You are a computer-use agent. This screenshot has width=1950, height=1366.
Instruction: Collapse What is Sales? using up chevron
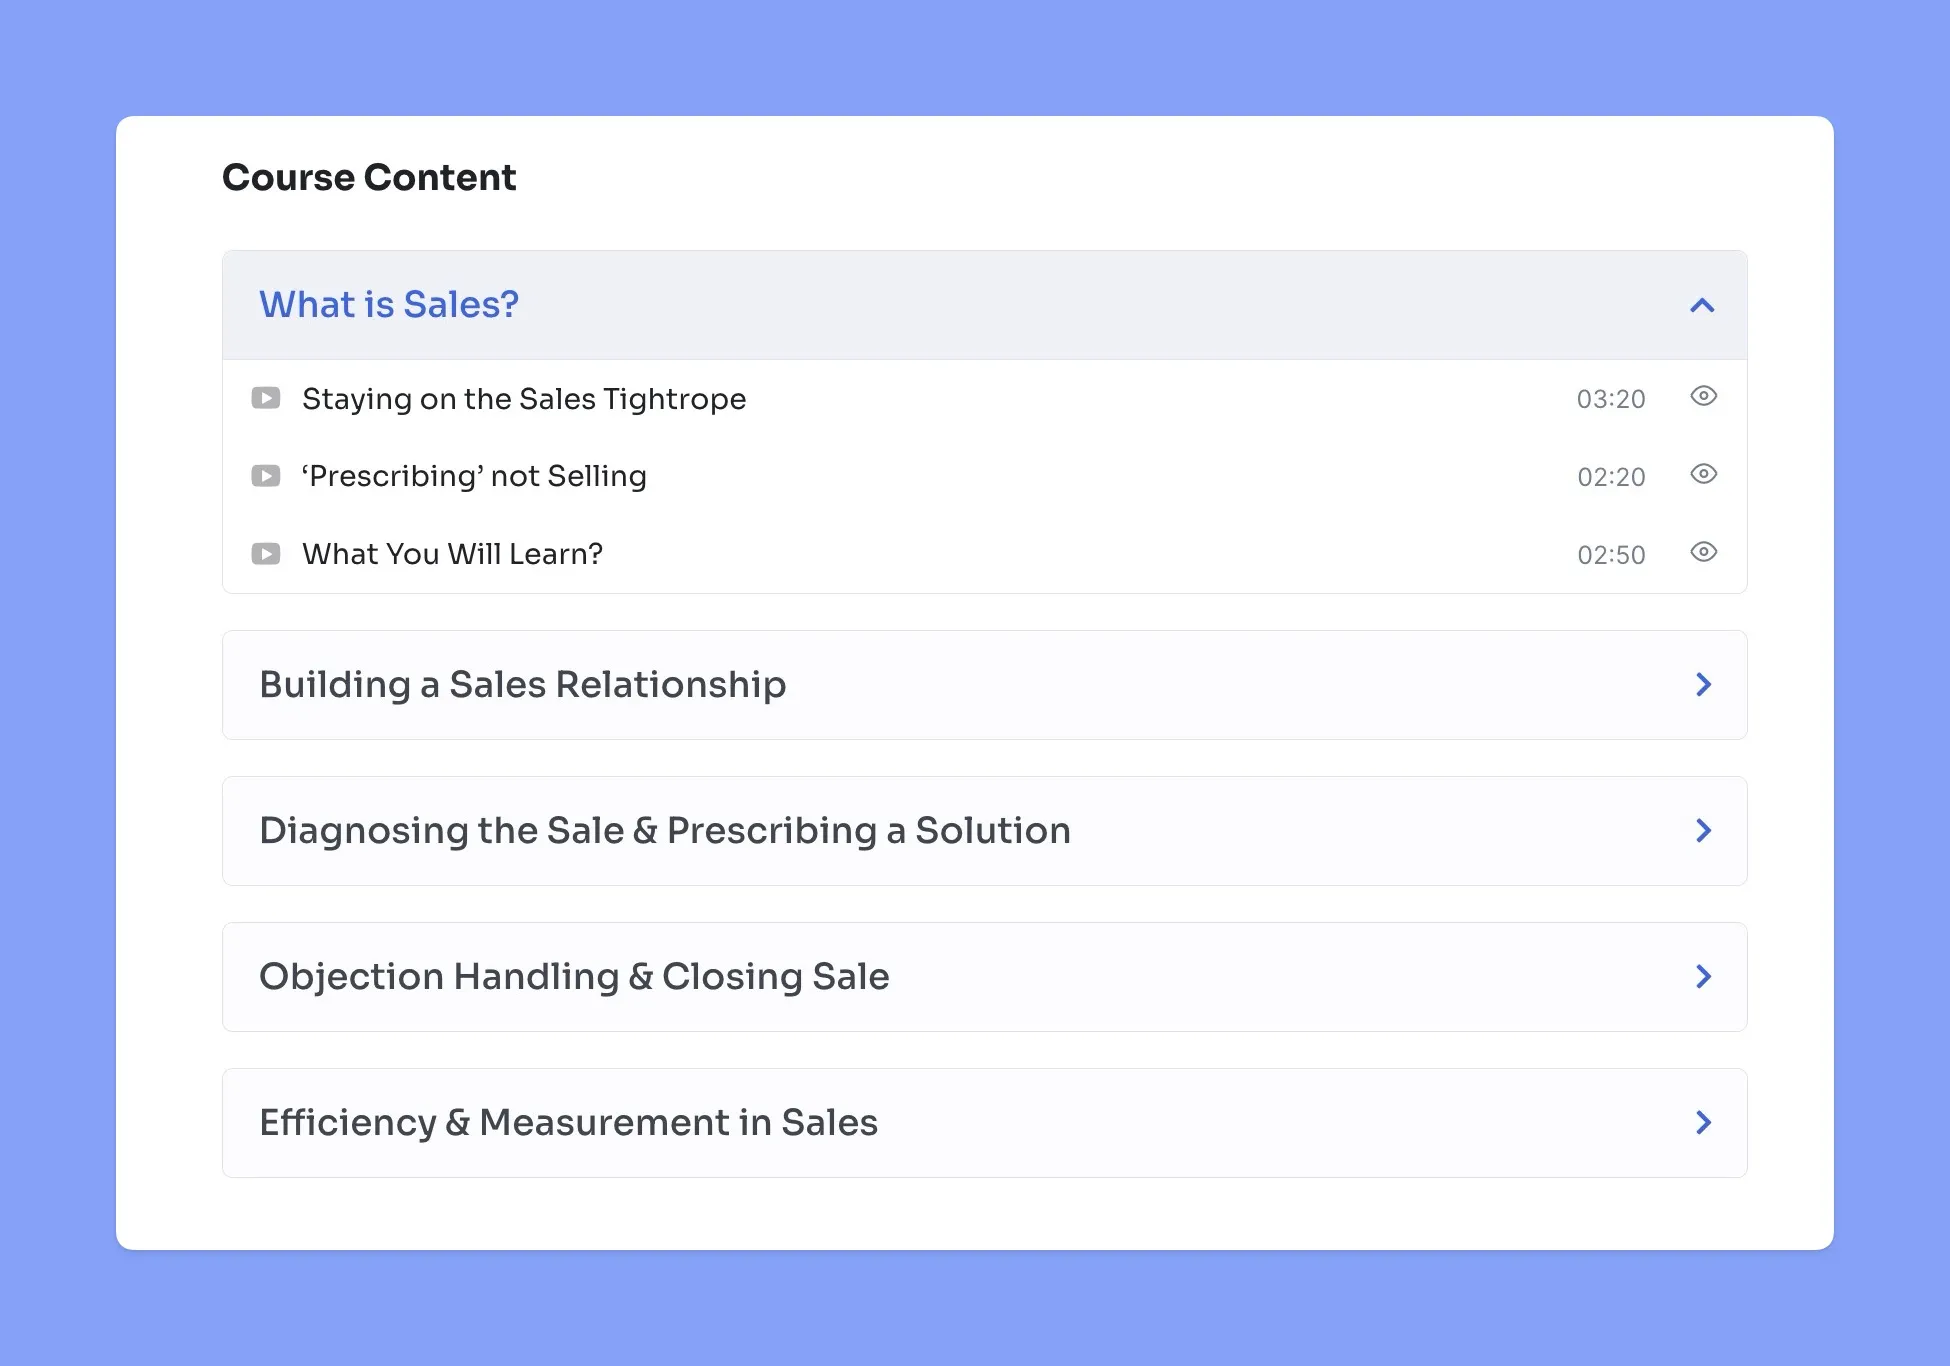(1702, 305)
